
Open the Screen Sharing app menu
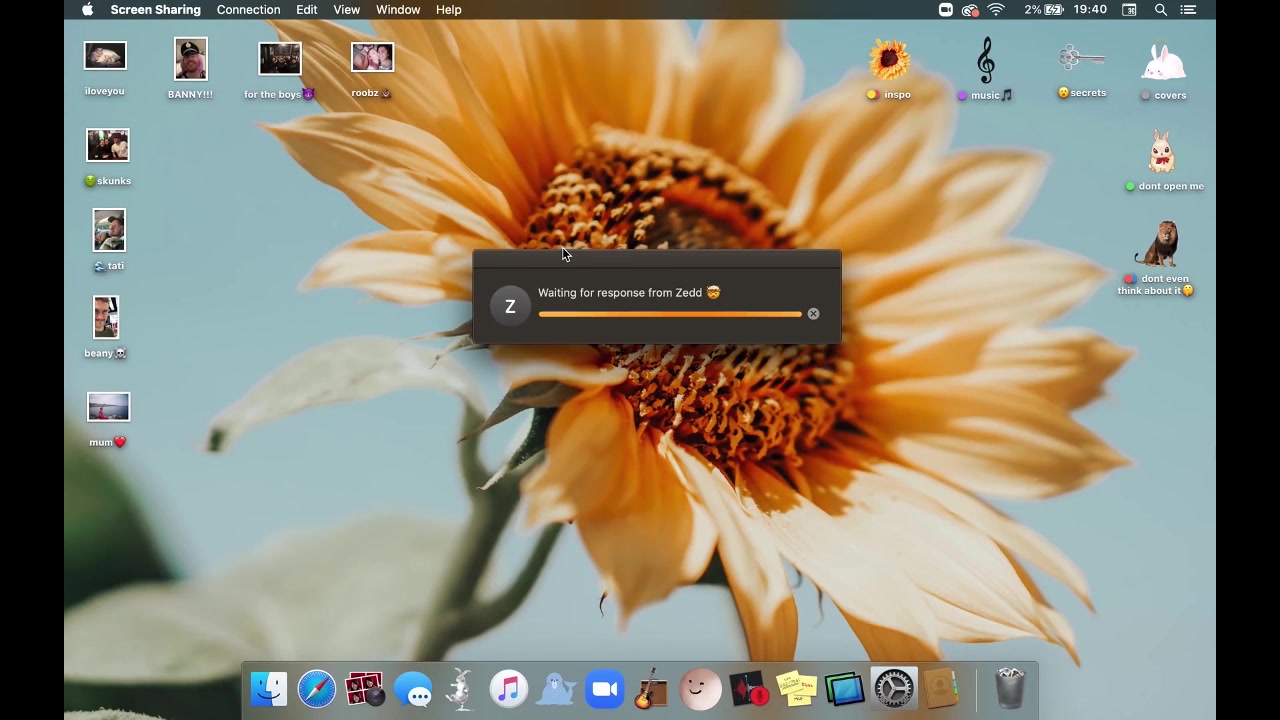155,10
